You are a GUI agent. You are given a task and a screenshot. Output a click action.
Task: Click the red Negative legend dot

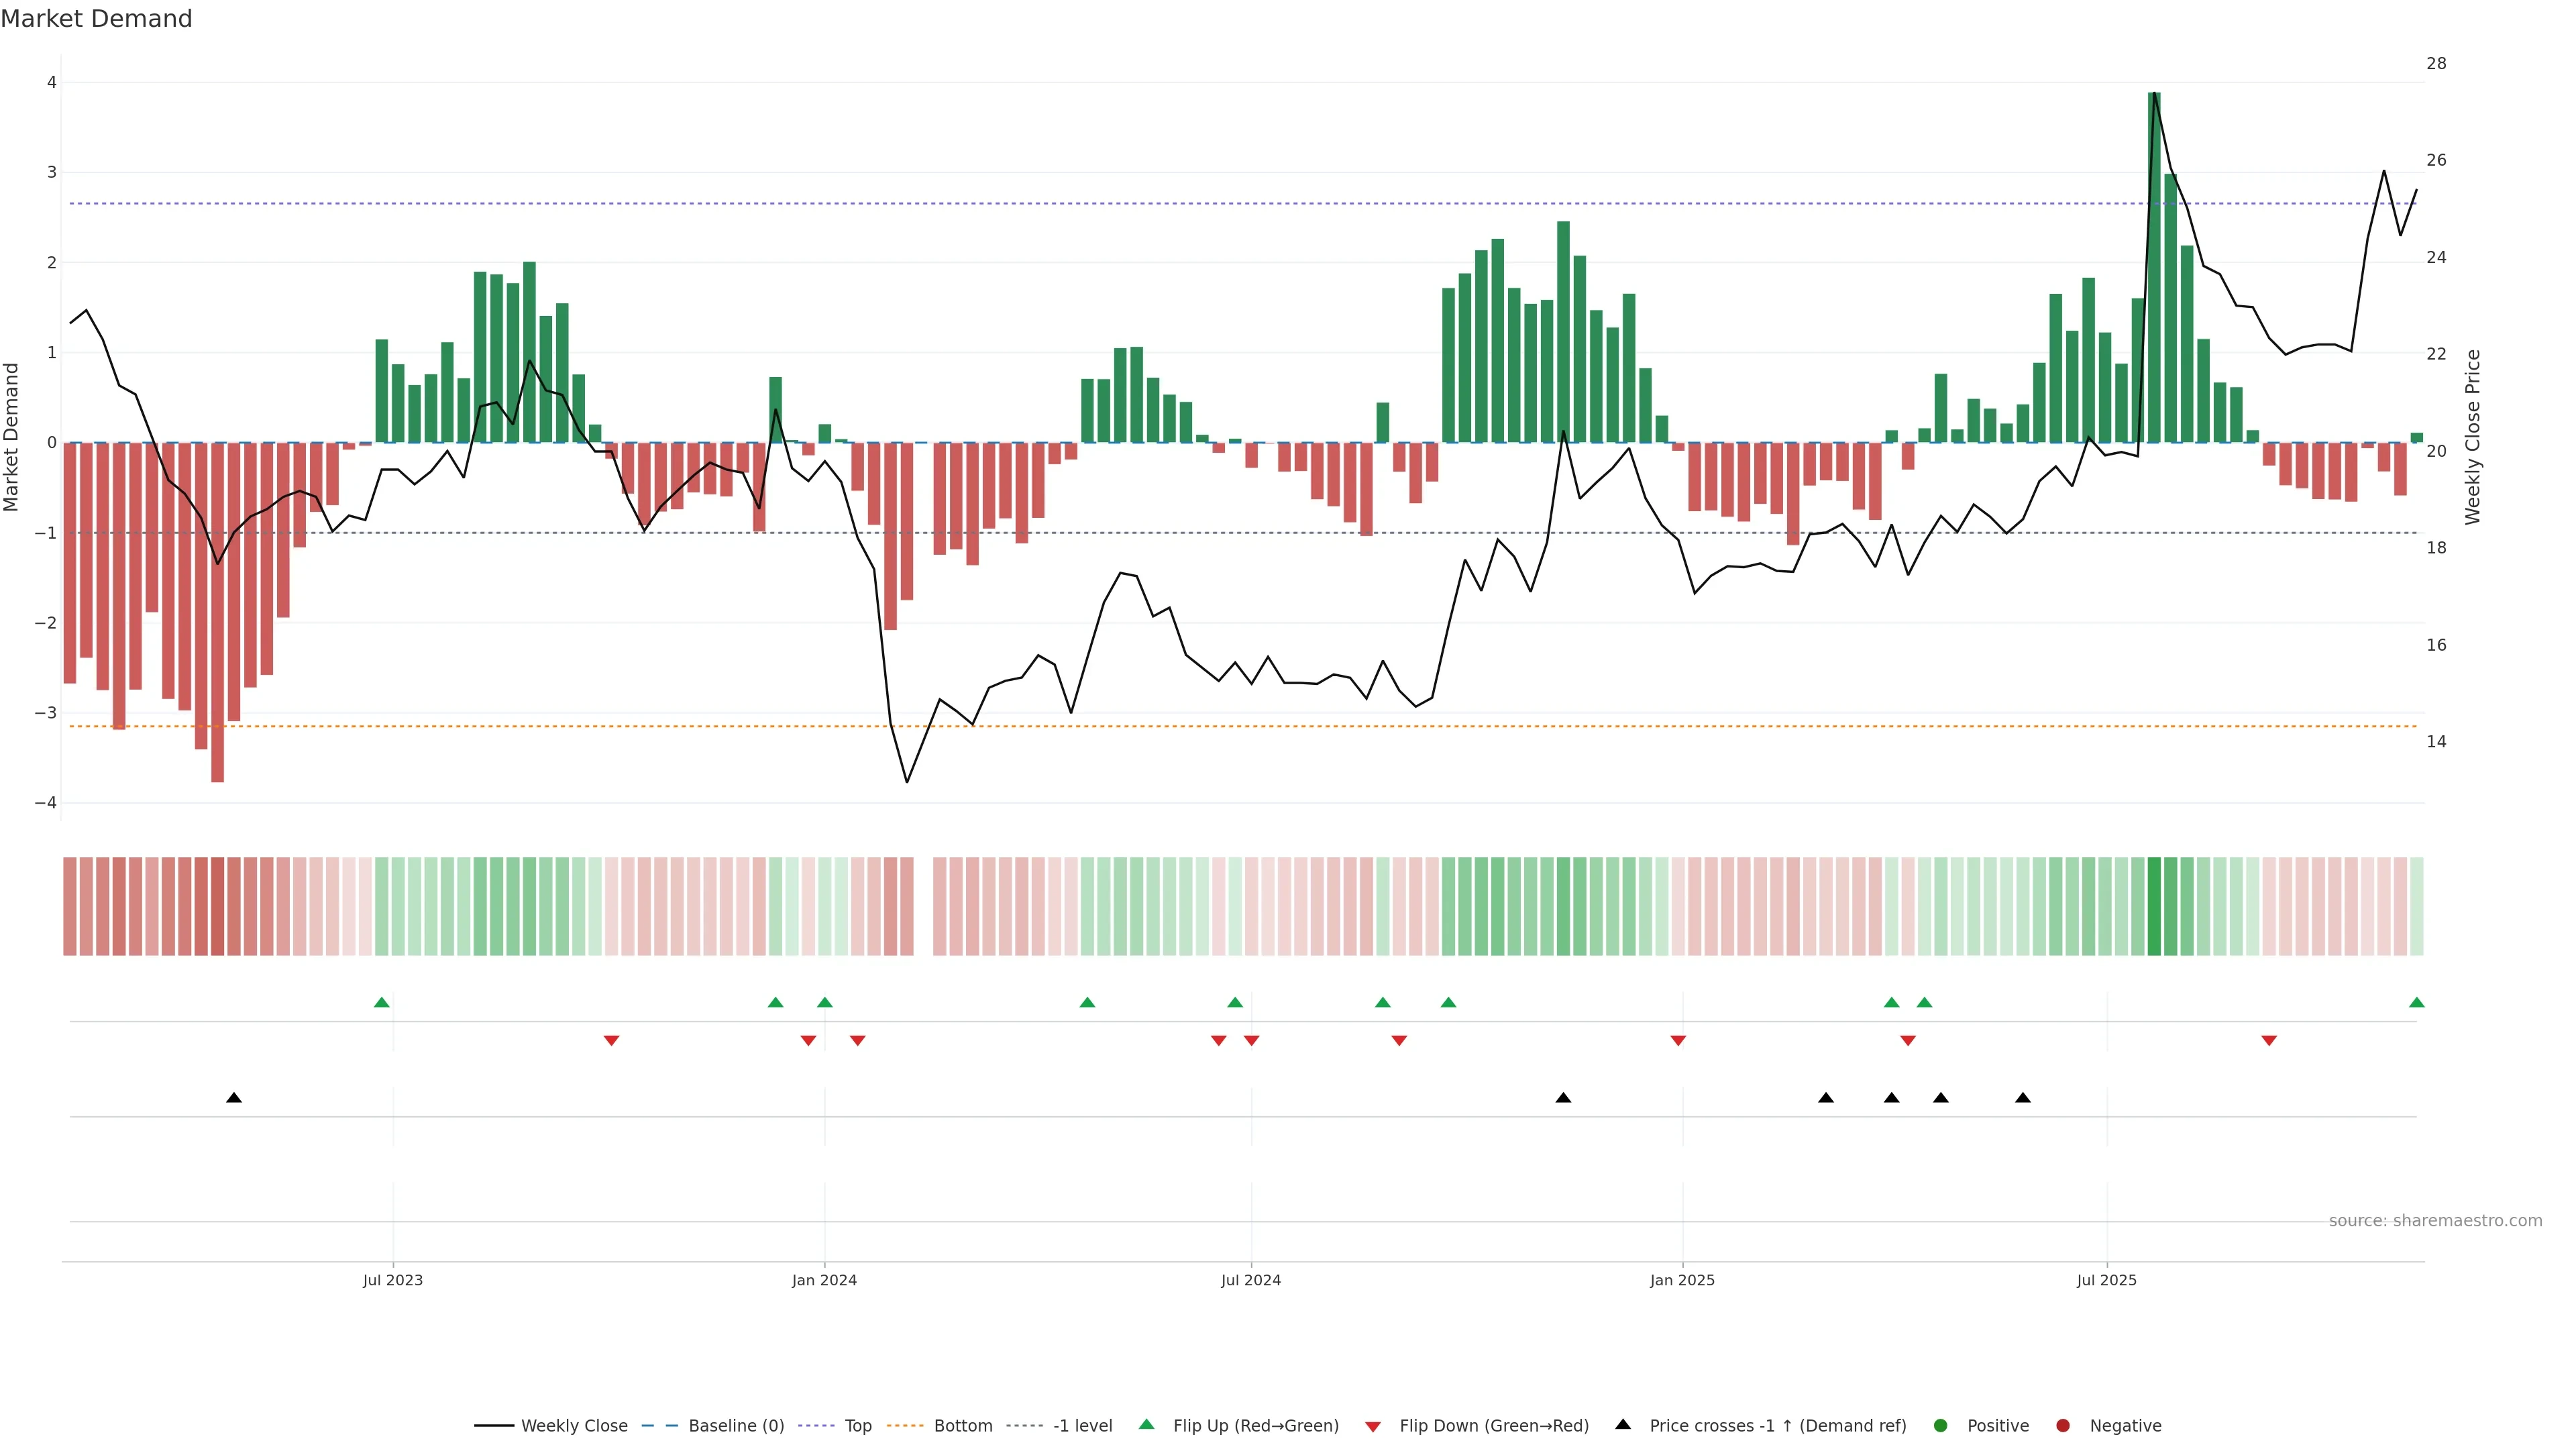tap(2063, 1425)
